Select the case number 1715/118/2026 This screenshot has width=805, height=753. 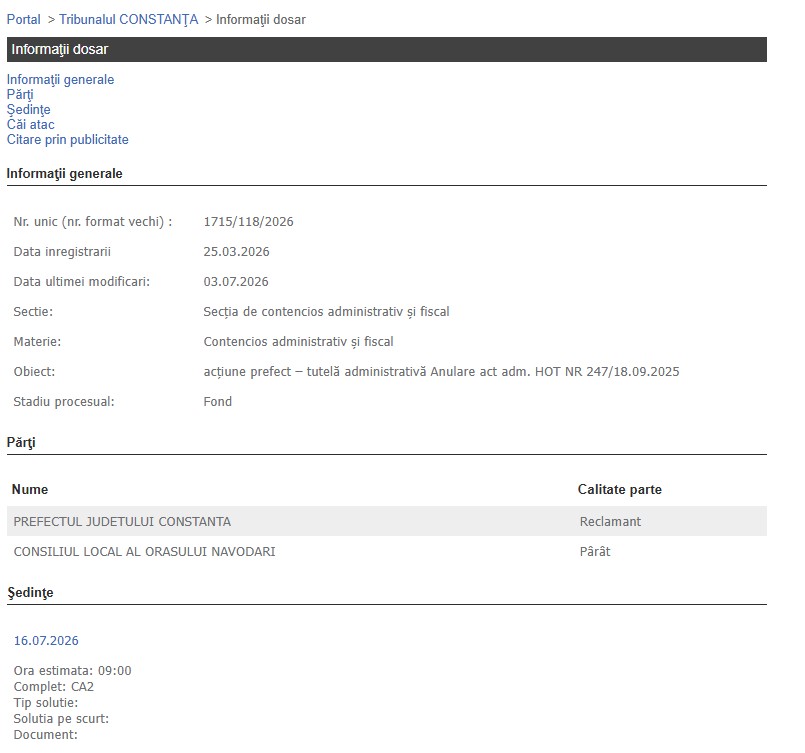pyautogui.click(x=248, y=222)
